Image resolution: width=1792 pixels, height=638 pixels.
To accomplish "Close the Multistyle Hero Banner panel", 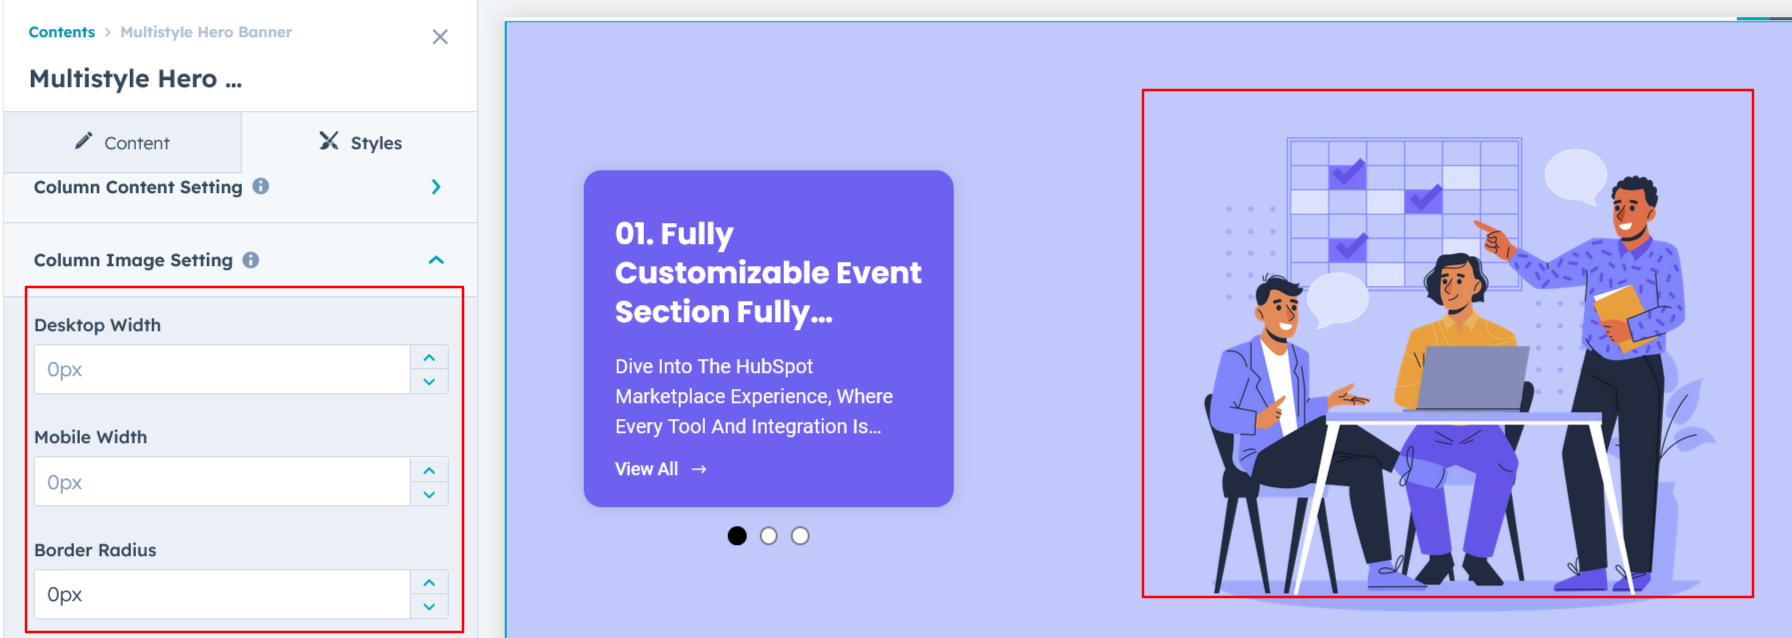I will point(440,37).
